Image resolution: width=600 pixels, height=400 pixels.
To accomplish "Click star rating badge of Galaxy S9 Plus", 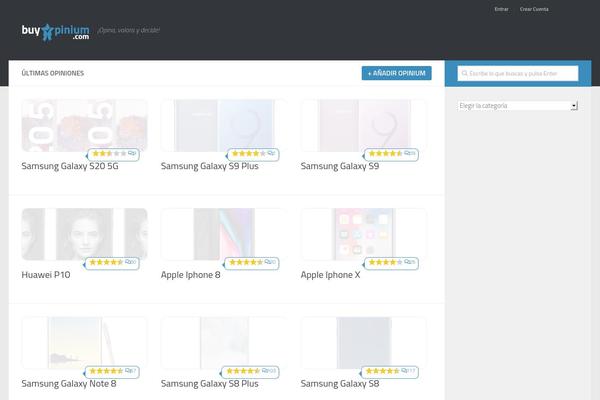I will (x=253, y=154).
